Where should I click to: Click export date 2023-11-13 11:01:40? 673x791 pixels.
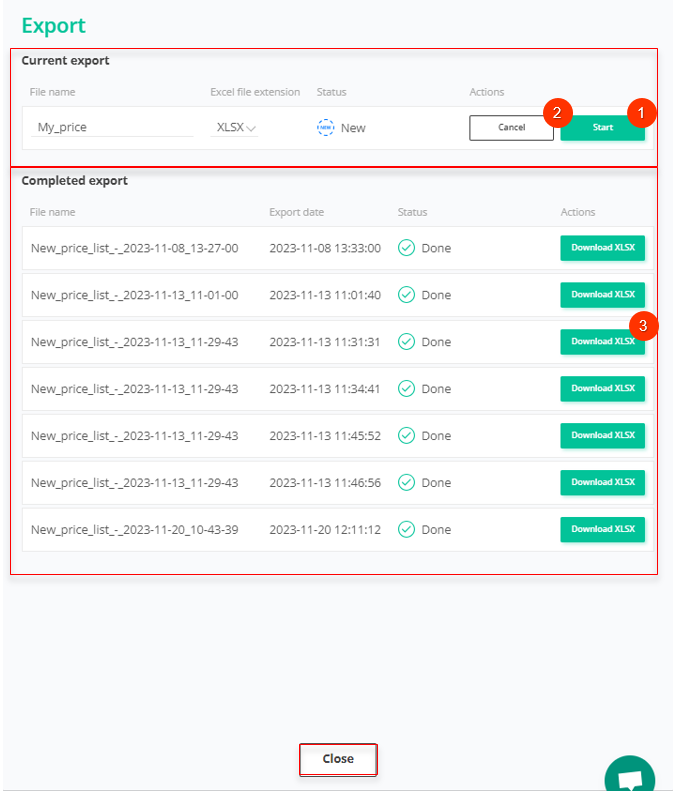(x=325, y=295)
